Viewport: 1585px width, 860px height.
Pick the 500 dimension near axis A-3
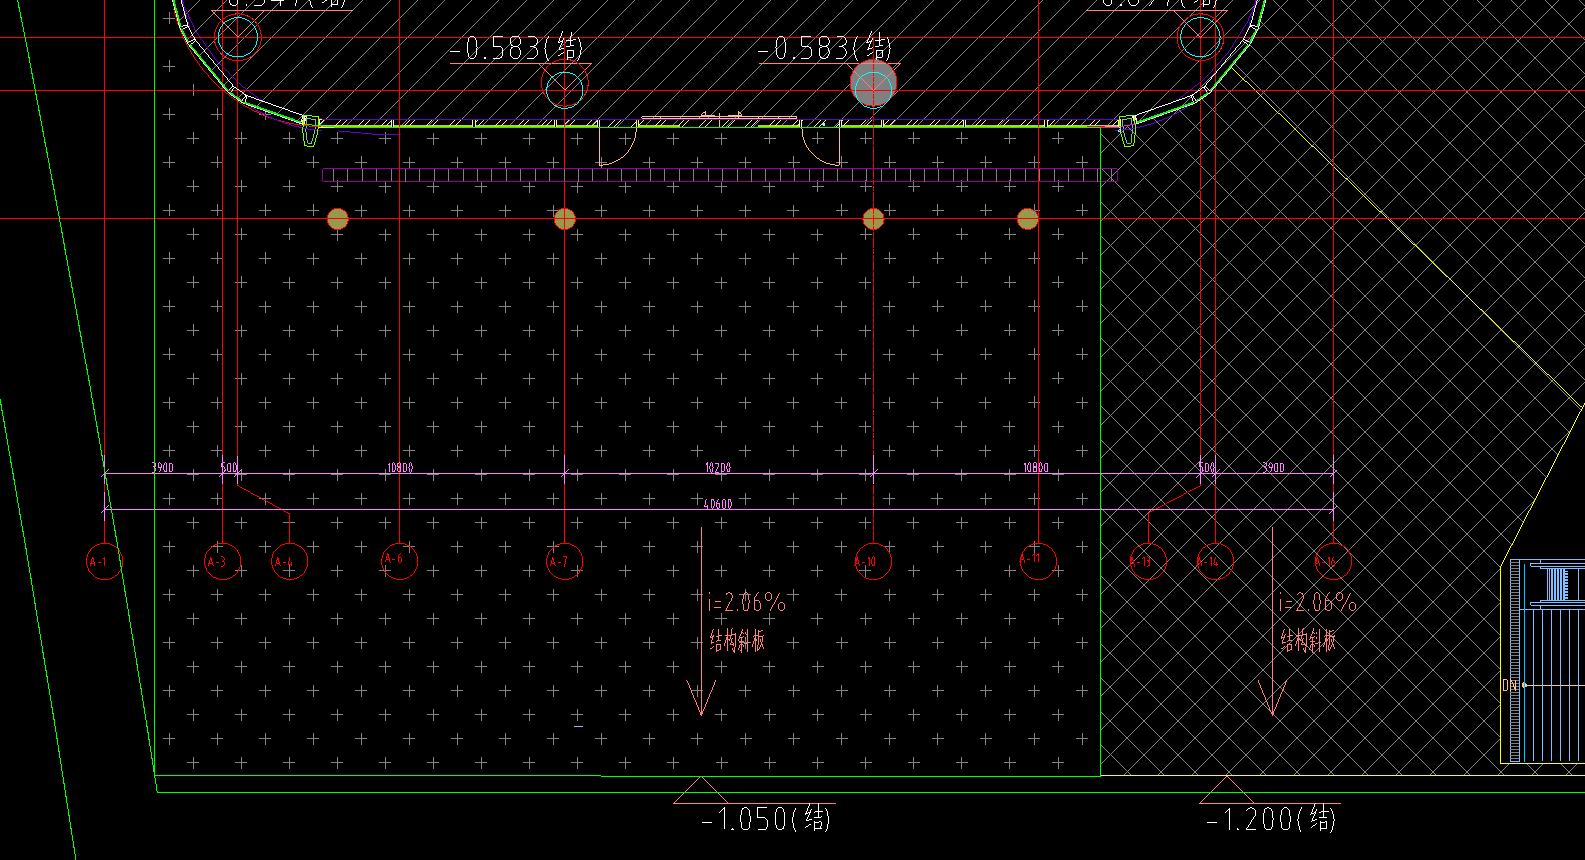point(229,467)
